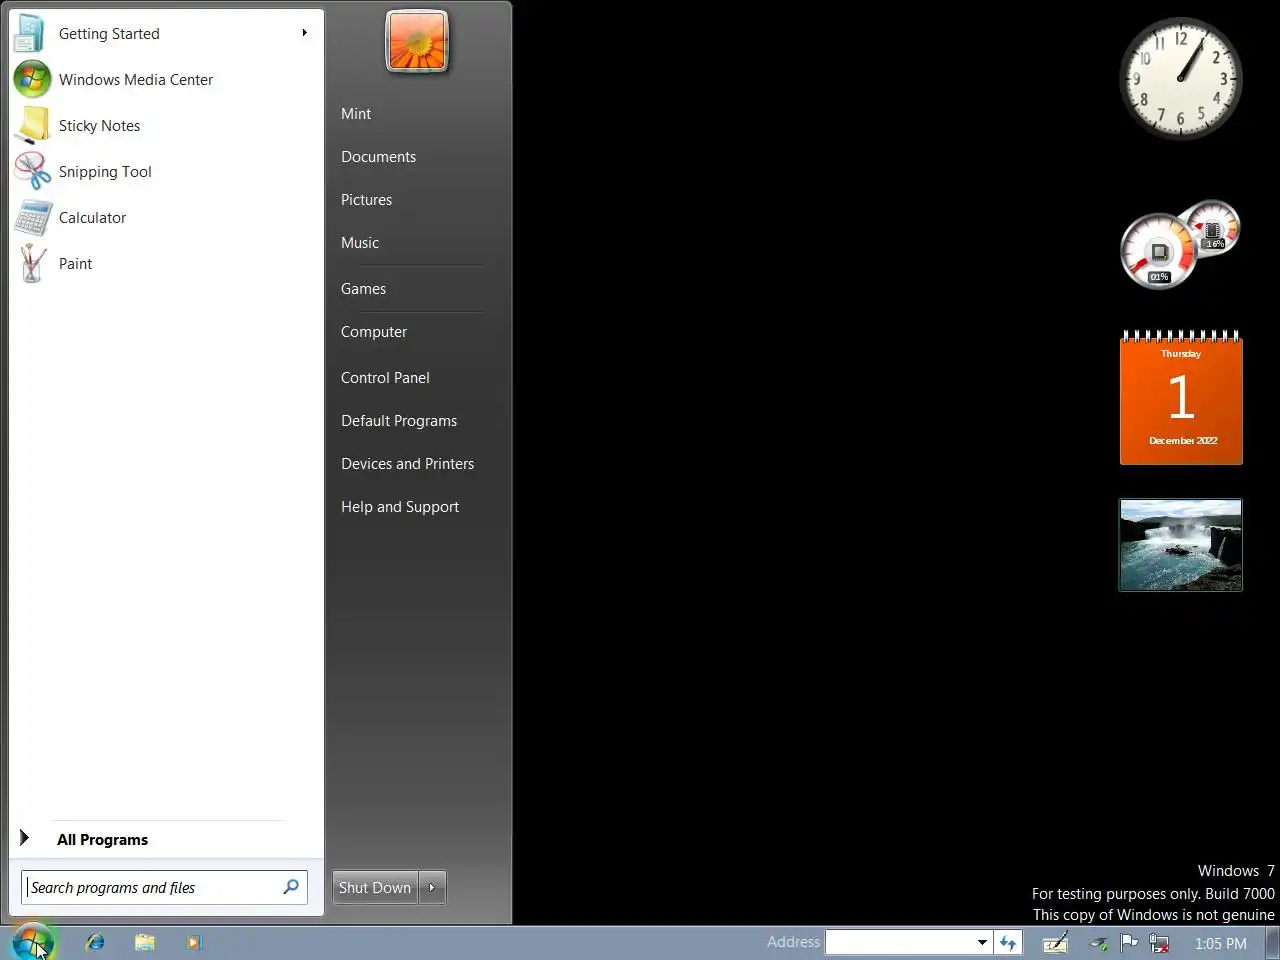
Task: Click the Tablet PC input panel pen icon
Action: pos(1055,942)
